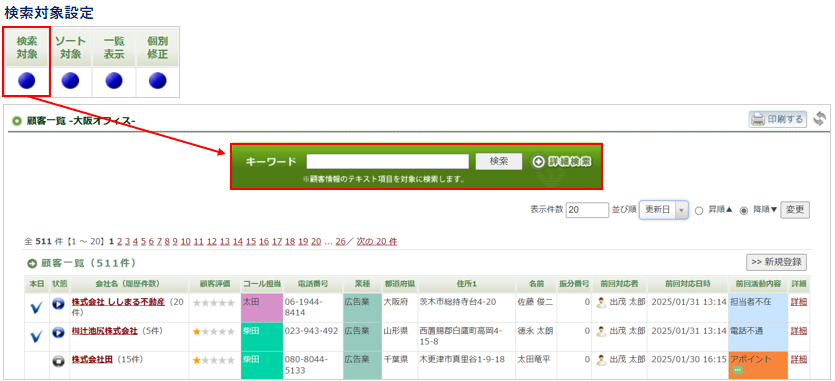Click the play status icon for 樹辻池尻株式会社
Screen dimensions: 835x381
[x=58, y=333]
